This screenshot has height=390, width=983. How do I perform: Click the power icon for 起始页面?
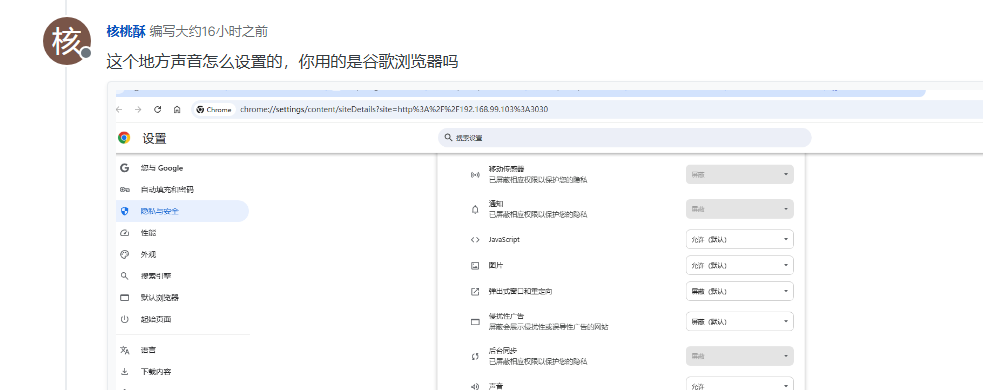[125, 319]
